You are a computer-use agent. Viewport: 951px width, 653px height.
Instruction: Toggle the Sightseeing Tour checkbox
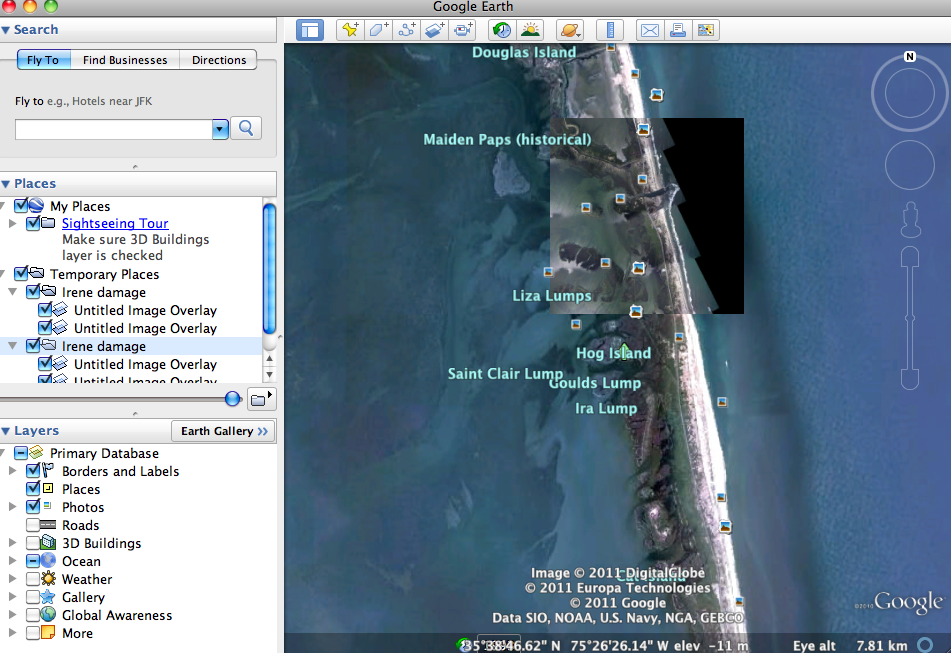[x=33, y=223]
